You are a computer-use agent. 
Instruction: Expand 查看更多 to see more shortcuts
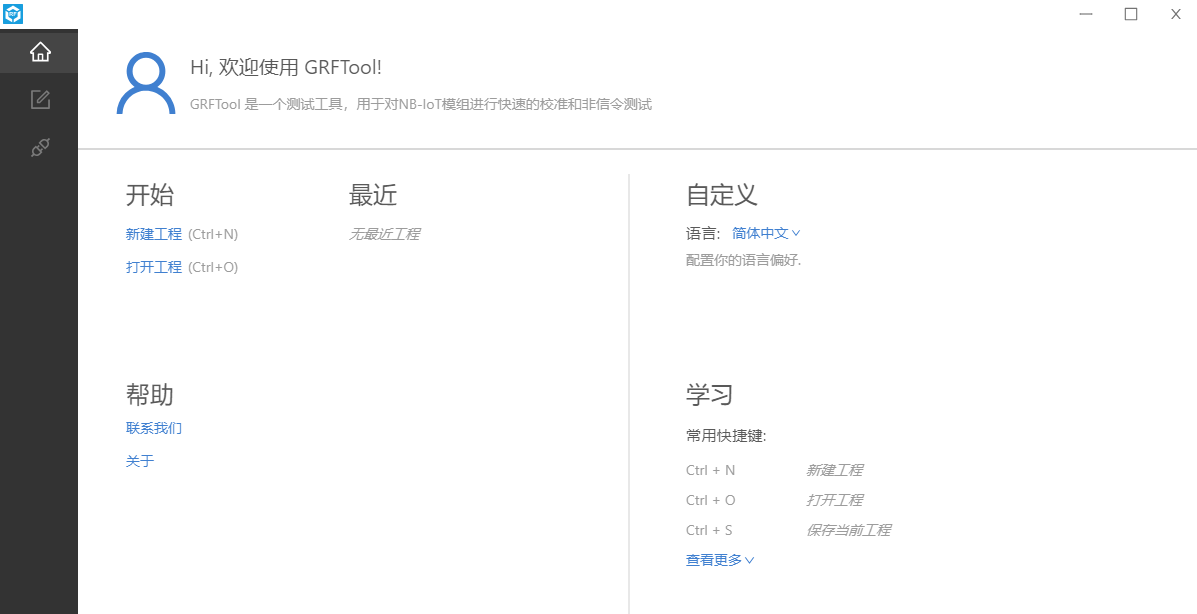pyautogui.click(x=720, y=561)
